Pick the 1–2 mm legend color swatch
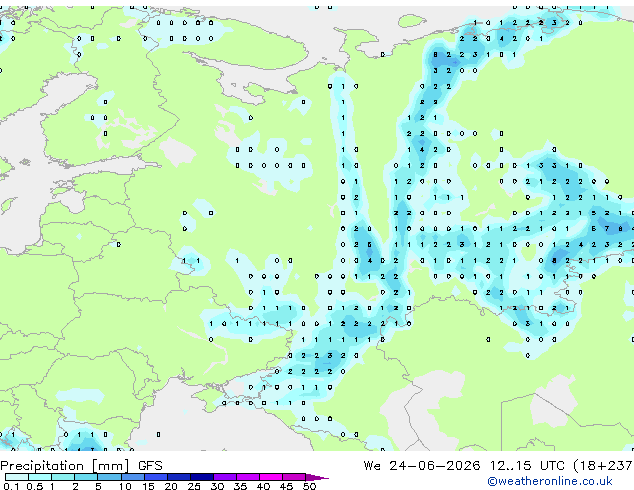Image resolution: width=634 pixels, height=490 pixels. pyautogui.click(x=63, y=477)
